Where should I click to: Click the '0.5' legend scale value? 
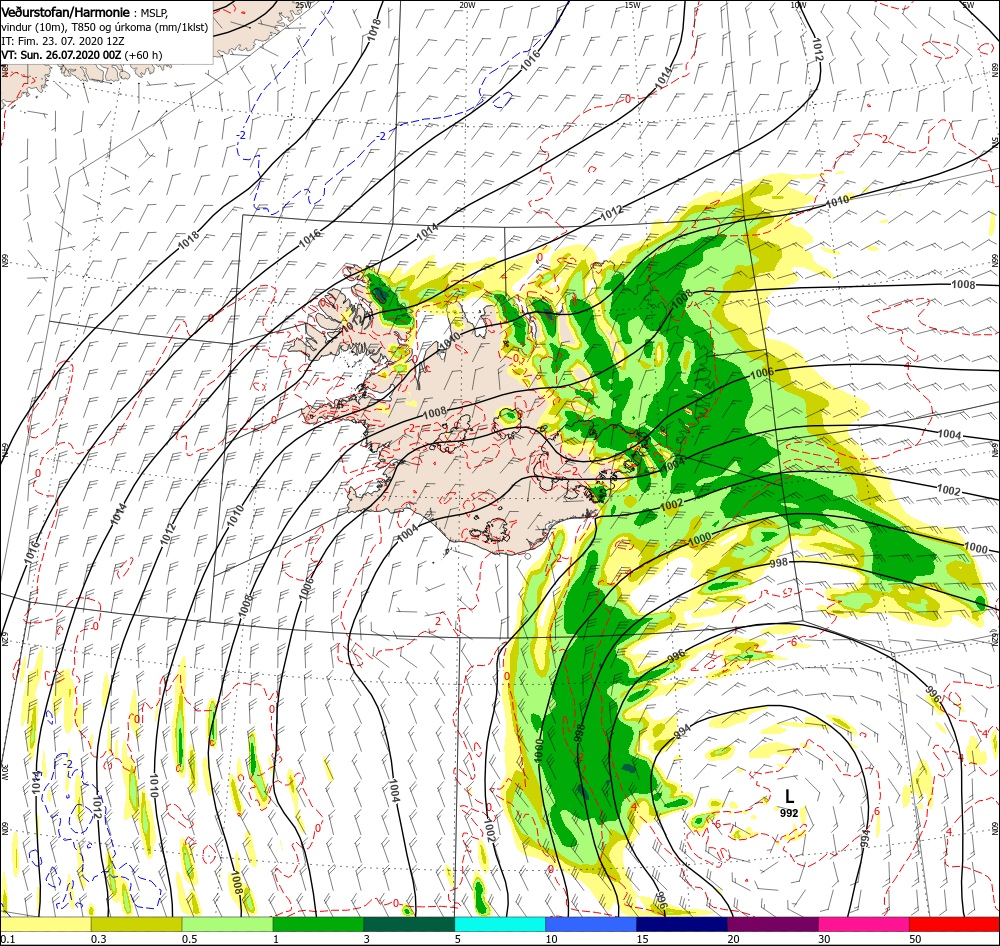(189, 939)
